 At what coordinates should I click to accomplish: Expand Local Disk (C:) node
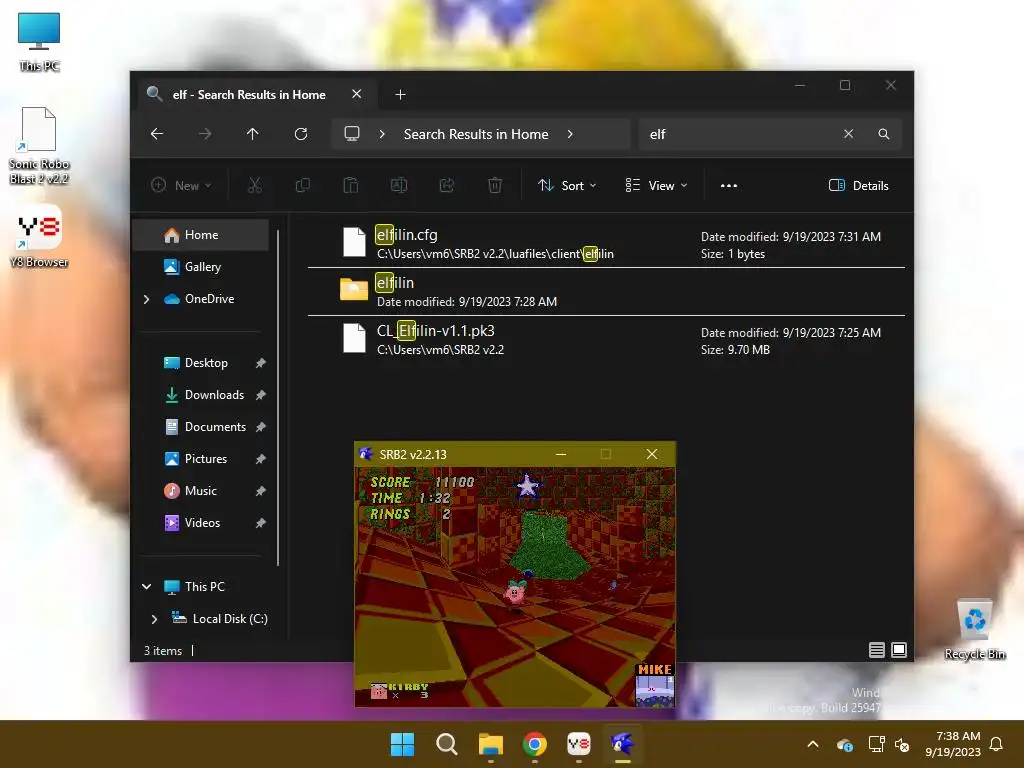pos(154,618)
